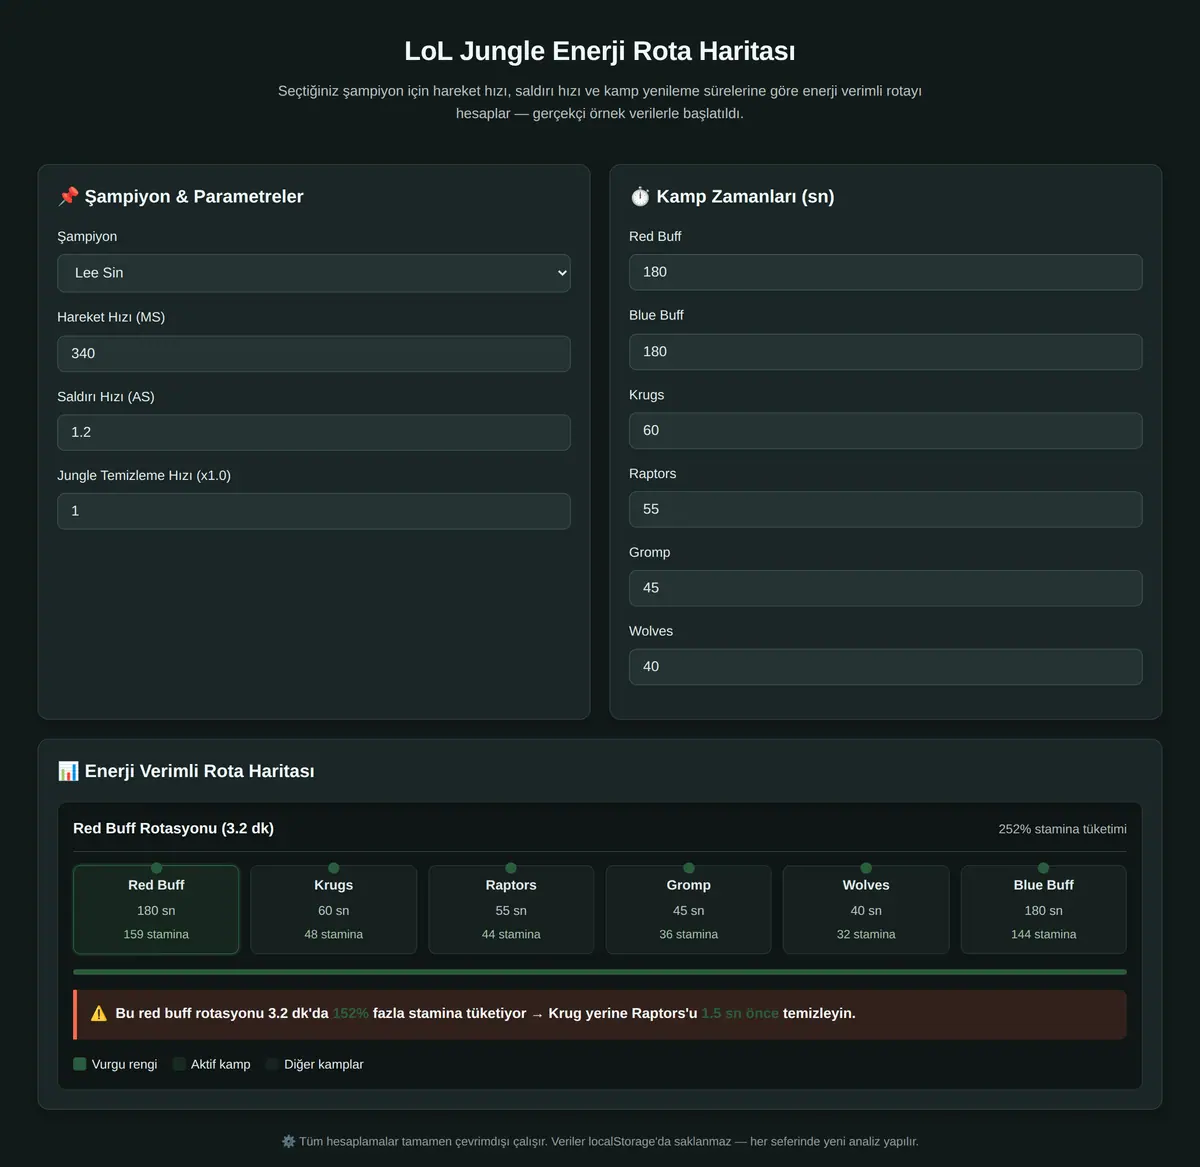Click the gear icon in the footer
This screenshot has width=1200, height=1167.
point(289,1141)
